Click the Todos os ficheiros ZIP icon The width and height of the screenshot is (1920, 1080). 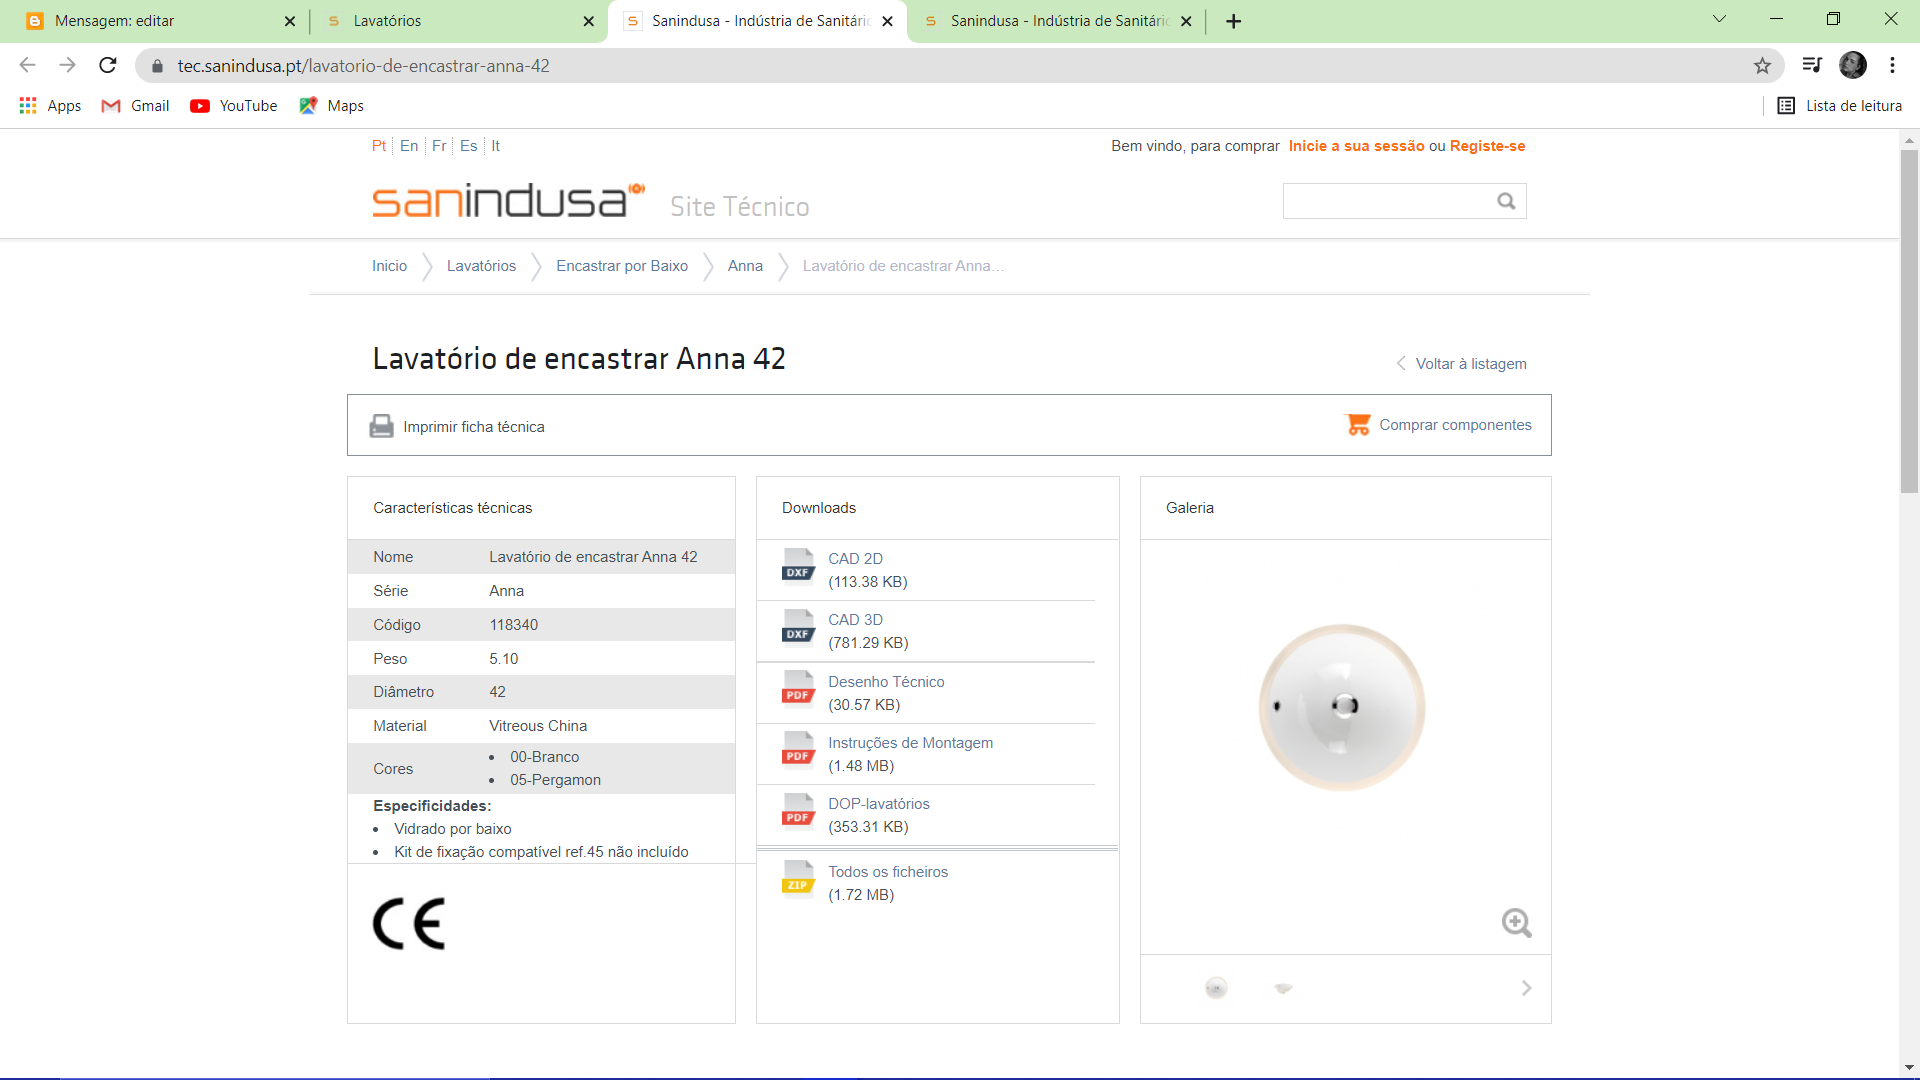(x=798, y=878)
